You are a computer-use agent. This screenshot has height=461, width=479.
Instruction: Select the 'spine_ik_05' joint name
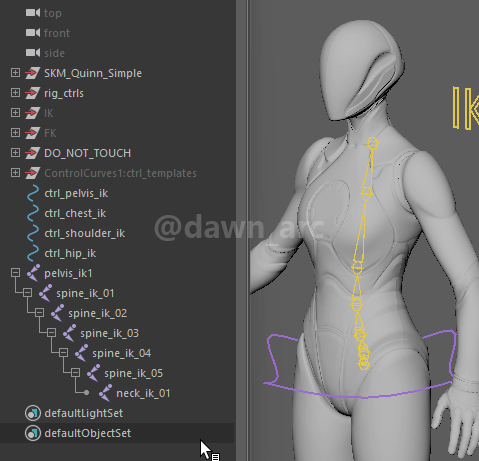pos(133,373)
